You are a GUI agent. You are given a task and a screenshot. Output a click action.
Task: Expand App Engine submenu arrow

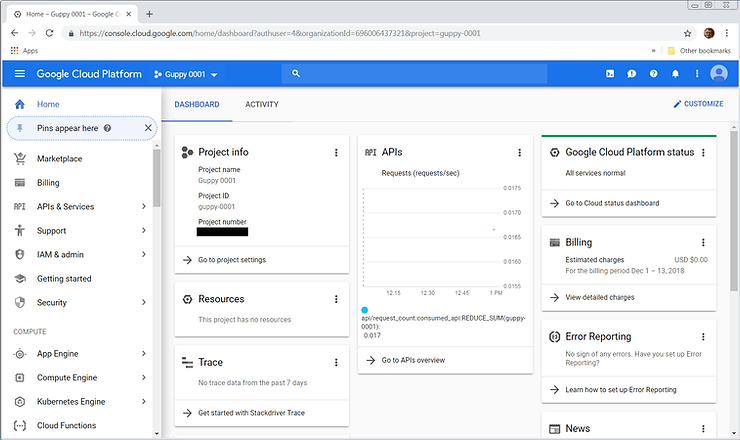coord(144,354)
